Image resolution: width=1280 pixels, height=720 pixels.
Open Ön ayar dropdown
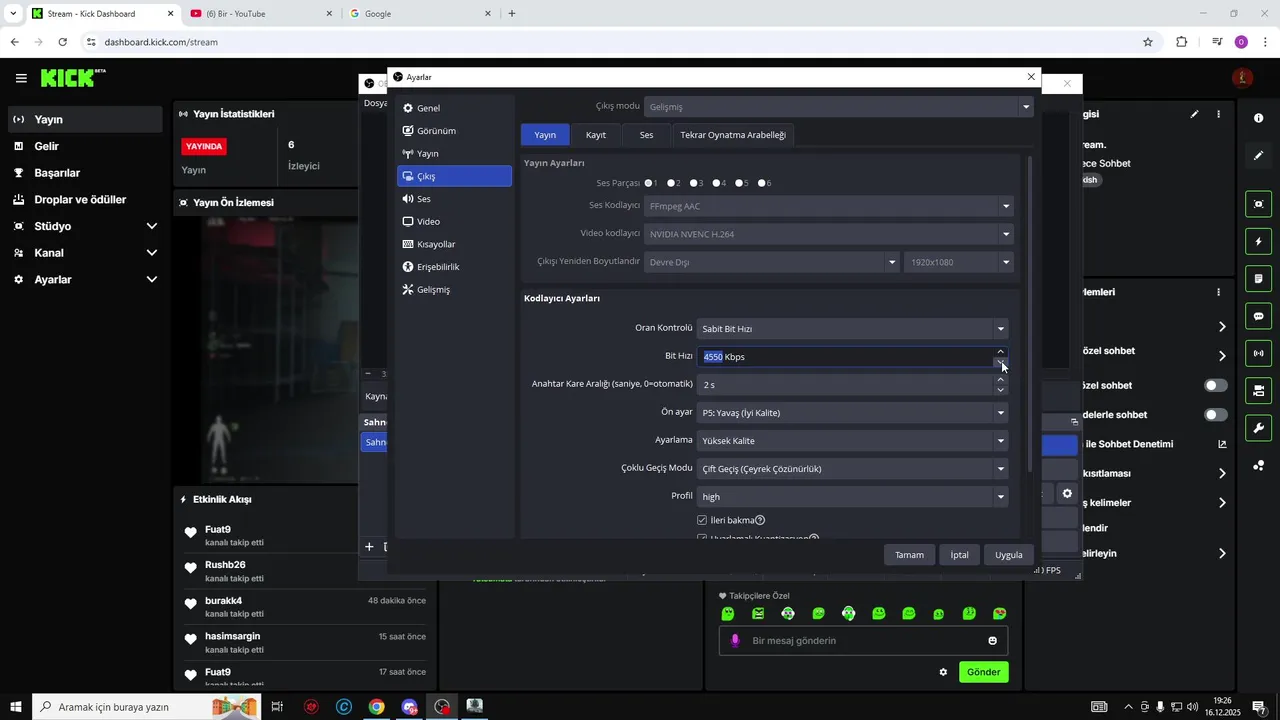click(x=852, y=412)
